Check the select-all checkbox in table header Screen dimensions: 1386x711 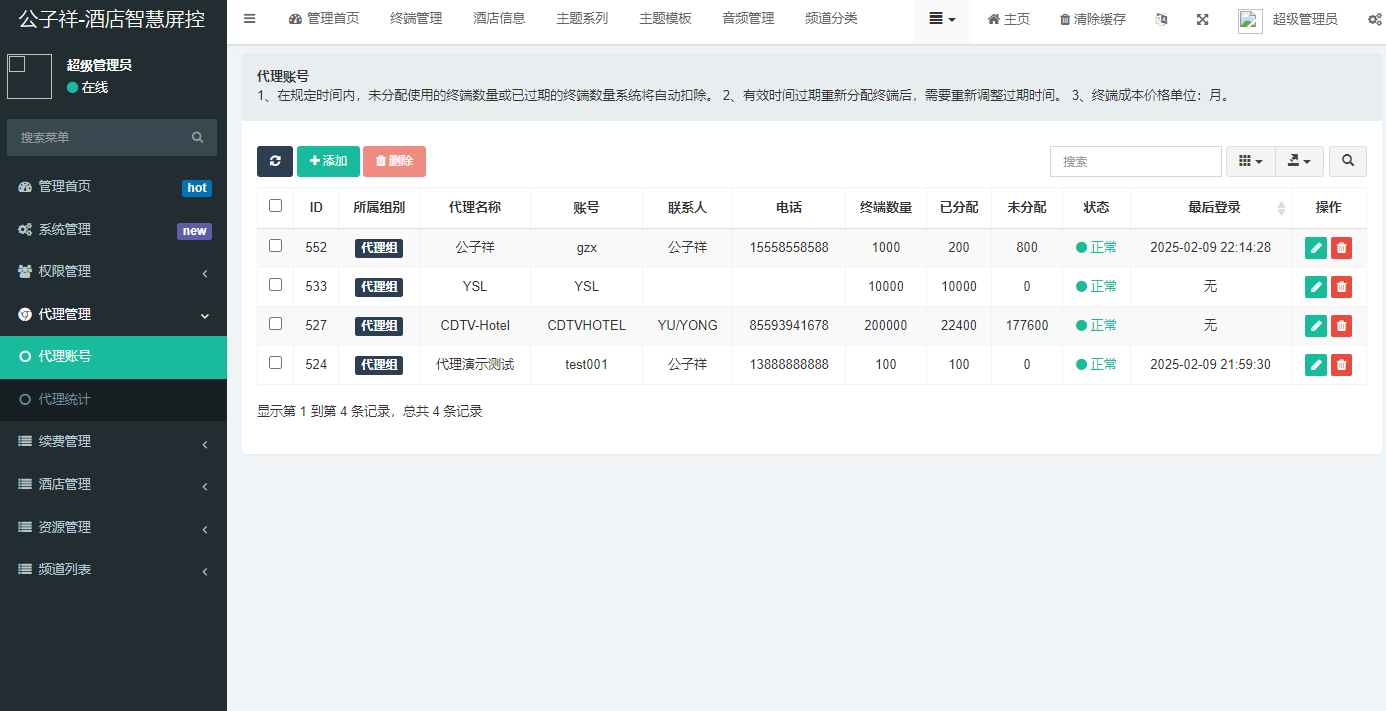click(275, 204)
